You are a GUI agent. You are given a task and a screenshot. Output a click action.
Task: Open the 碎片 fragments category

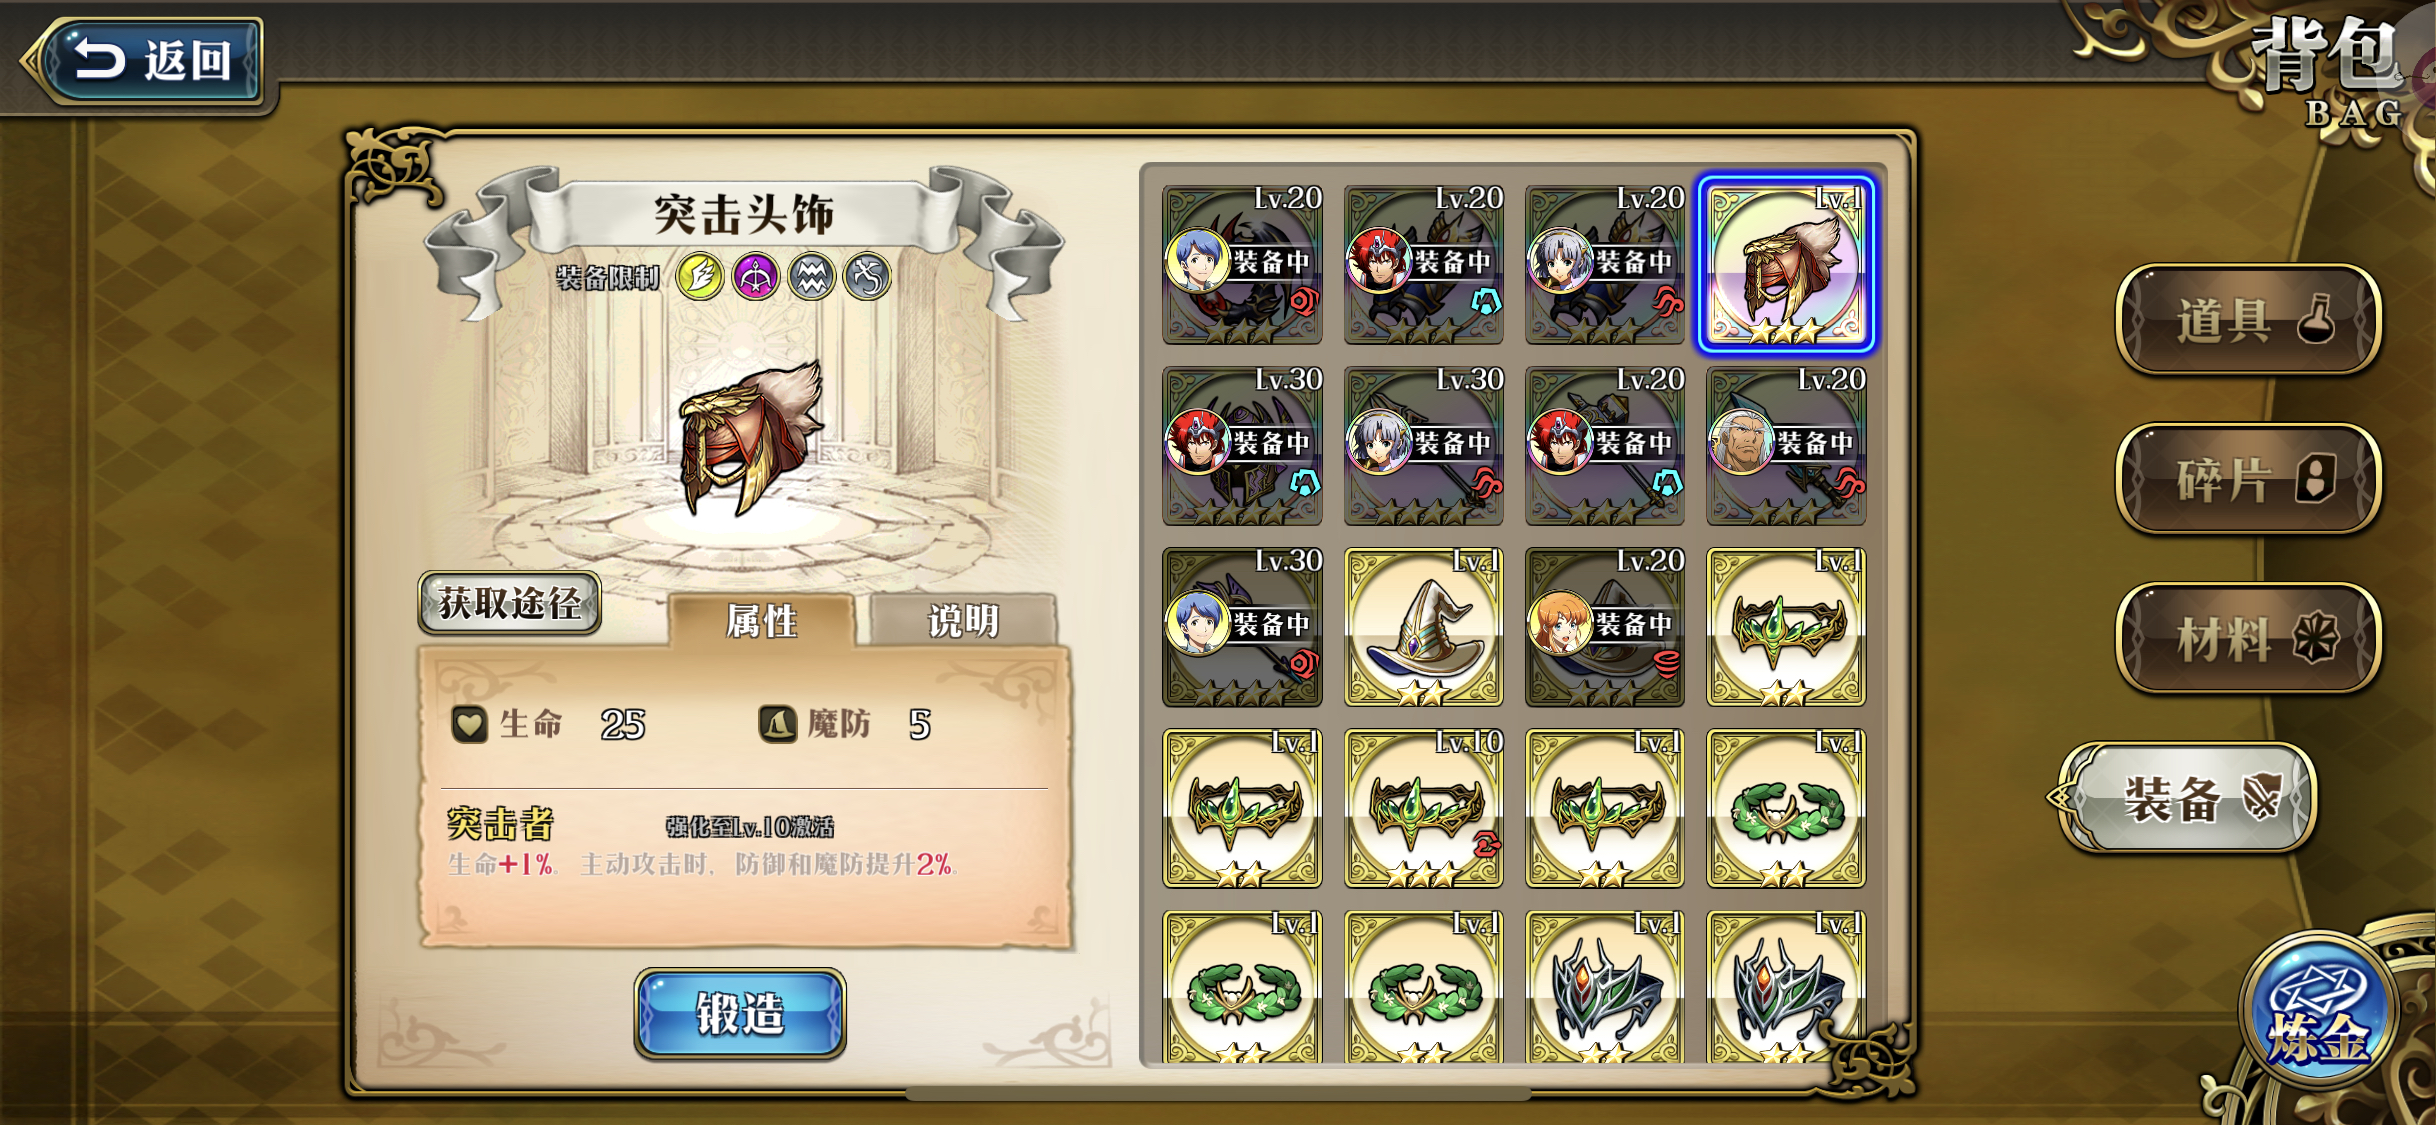[2248, 479]
